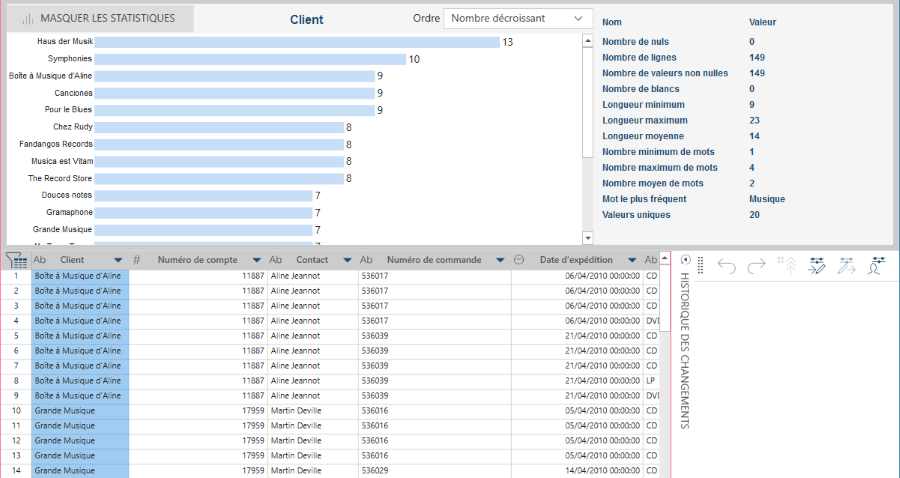Click the undo arrow in change history
Viewport: 900px width, 478px height.
(x=727, y=265)
